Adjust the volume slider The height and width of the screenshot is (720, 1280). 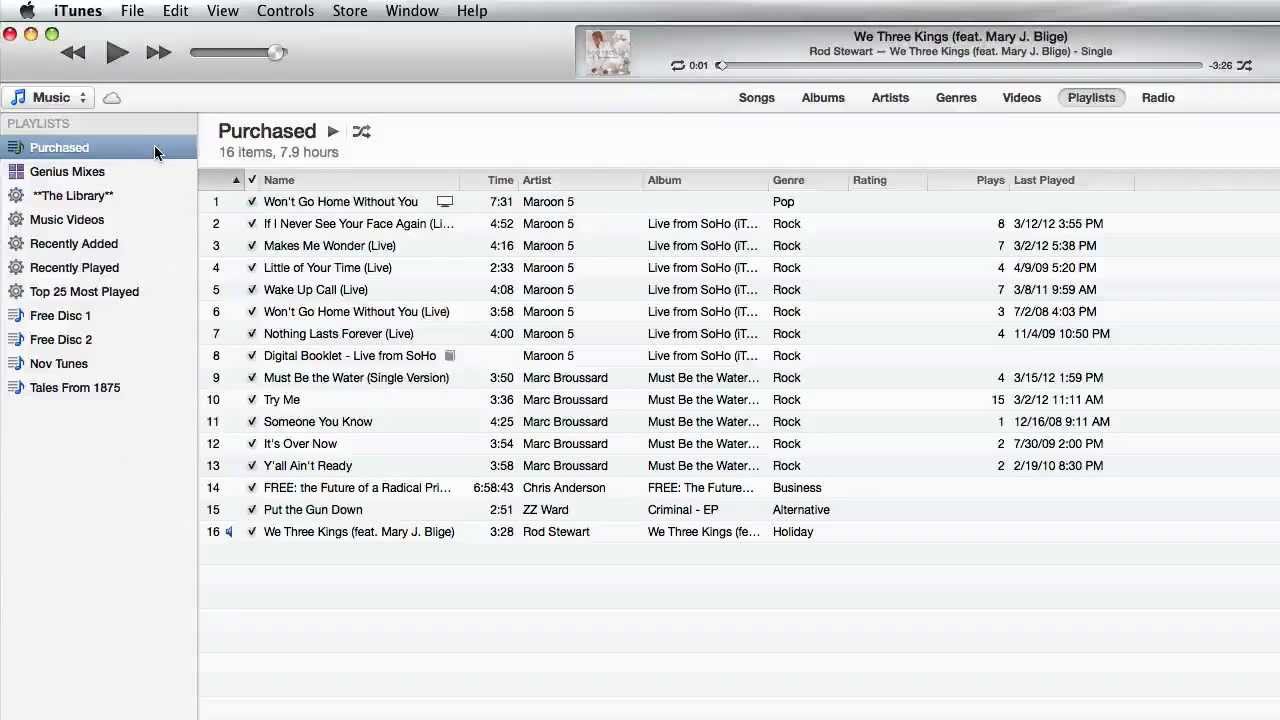click(238, 53)
